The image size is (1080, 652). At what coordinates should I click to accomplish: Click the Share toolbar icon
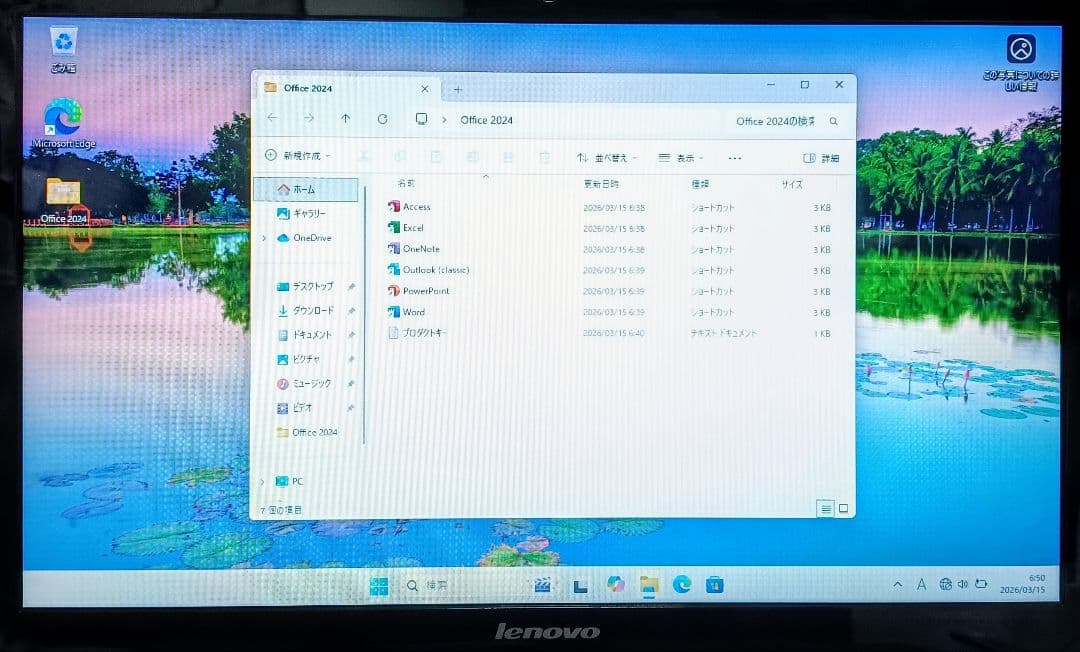coord(508,157)
